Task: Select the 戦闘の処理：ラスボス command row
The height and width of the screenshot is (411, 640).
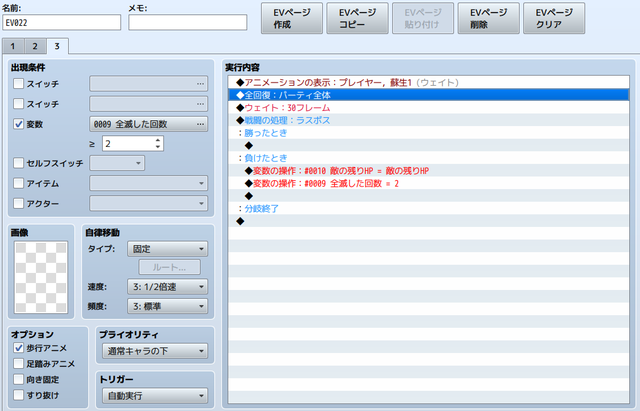Action: click(429, 120)
